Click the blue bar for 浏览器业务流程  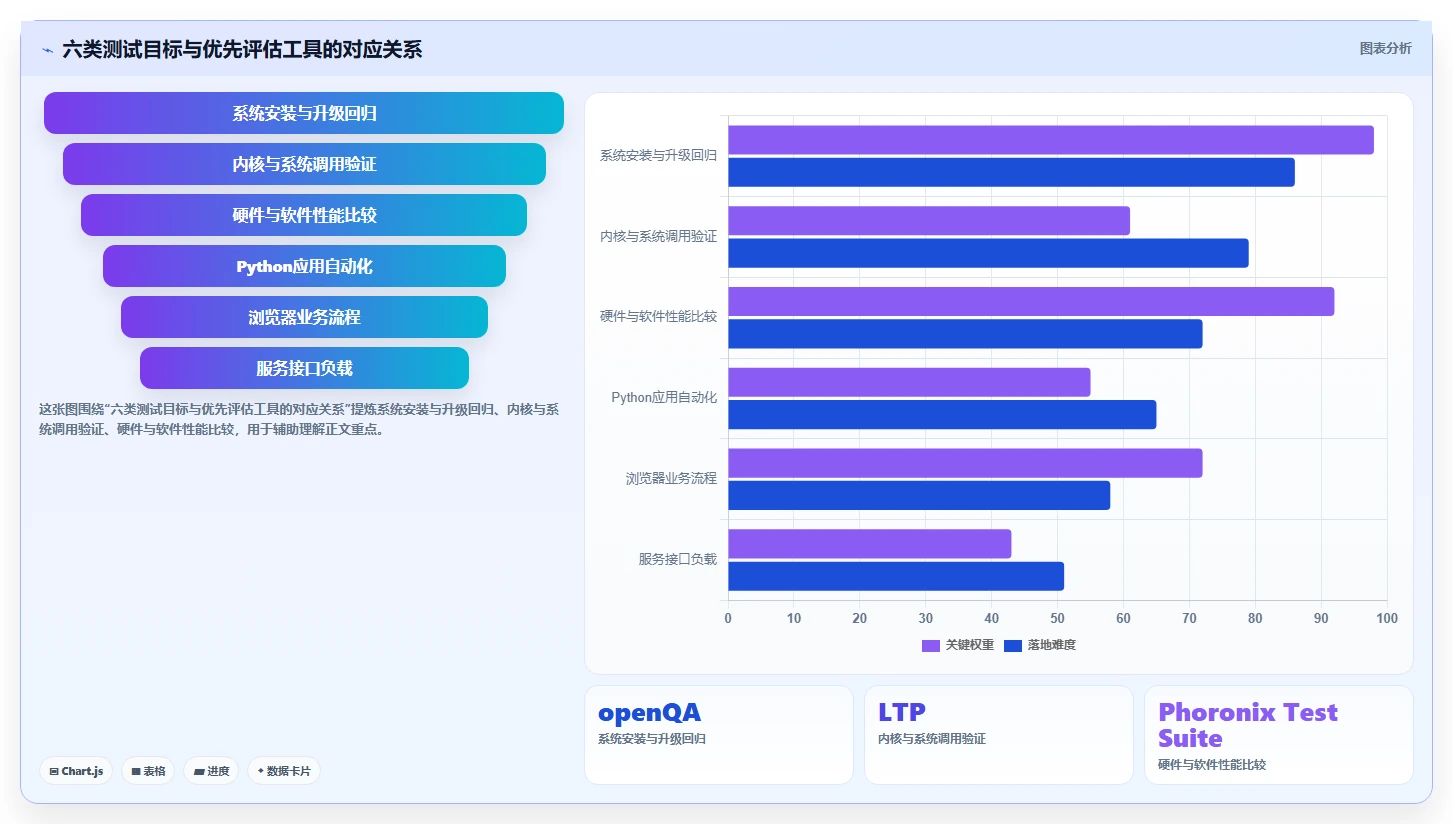tap(919, 495)
